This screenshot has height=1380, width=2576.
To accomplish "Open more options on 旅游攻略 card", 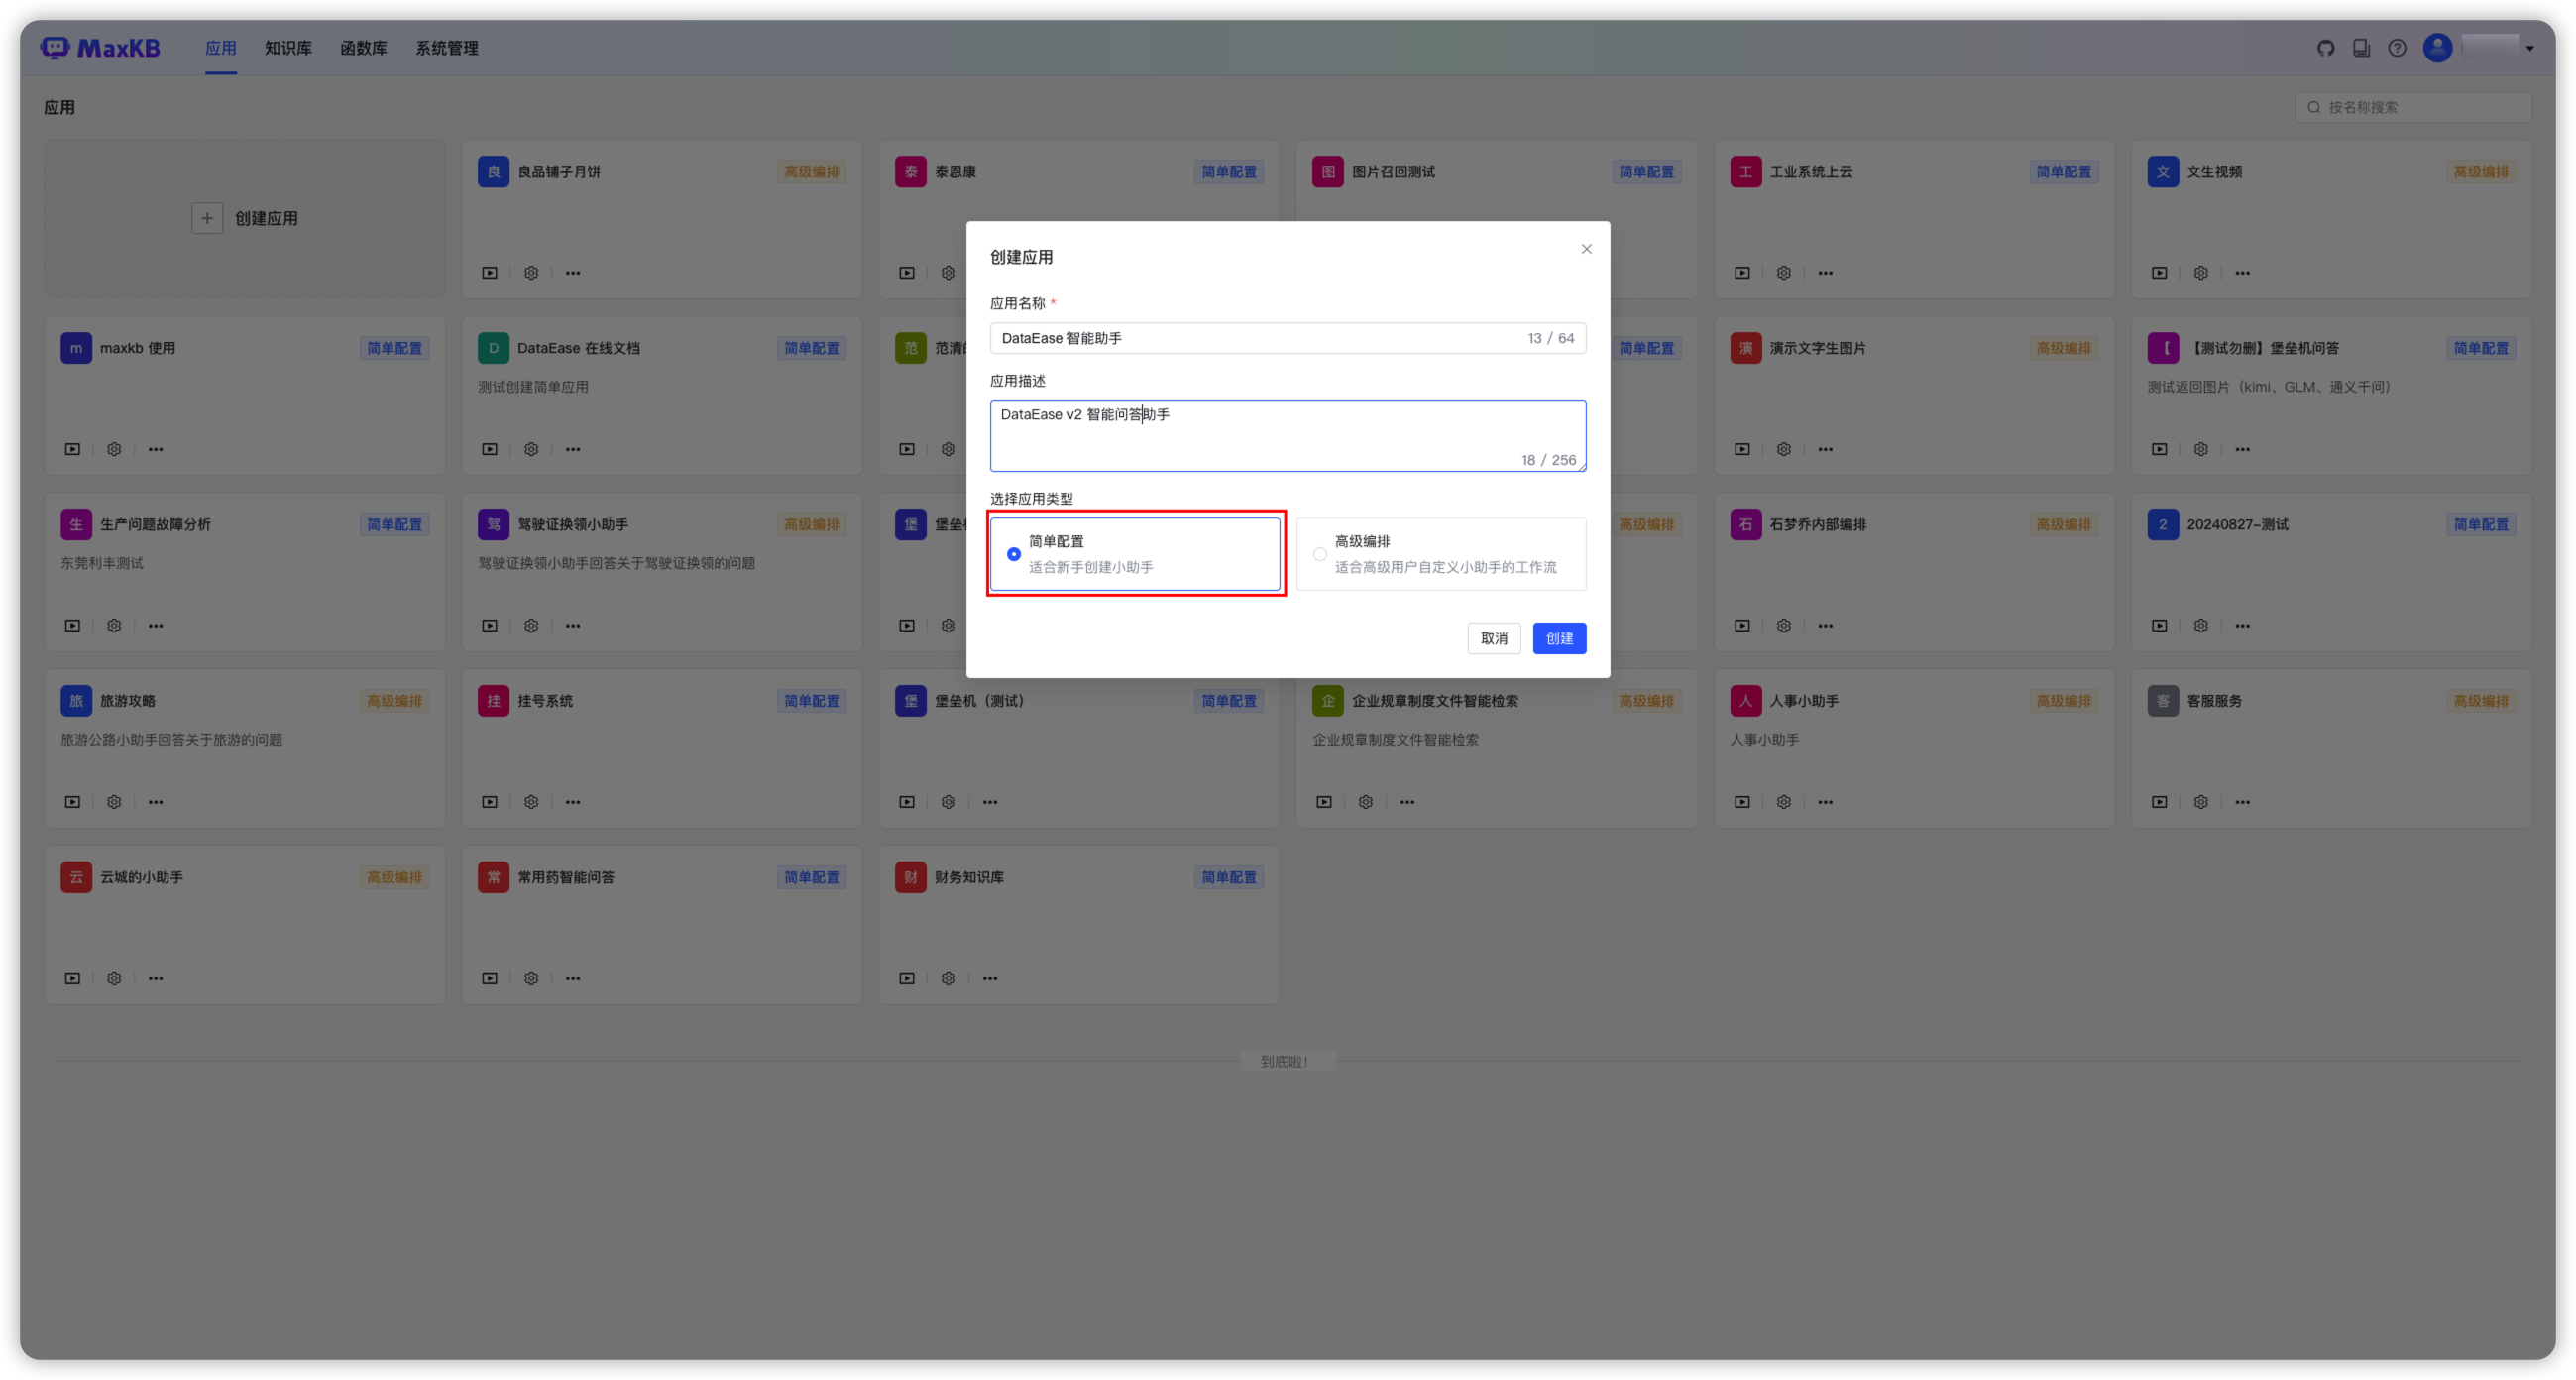I will click(156, 802).
